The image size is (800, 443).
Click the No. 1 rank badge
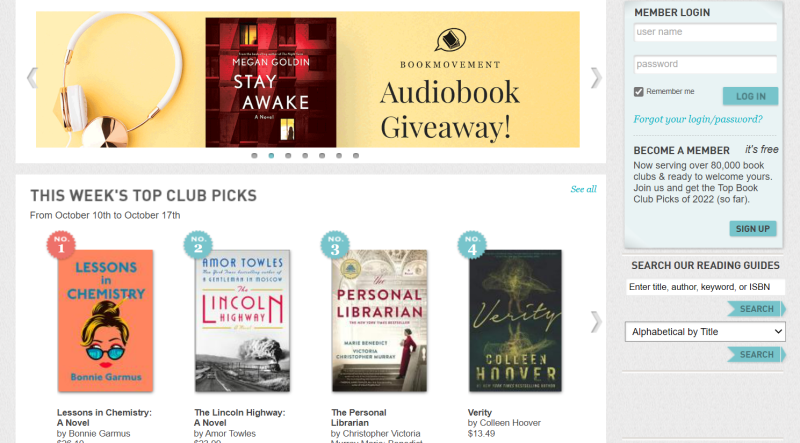click(62, 245)
